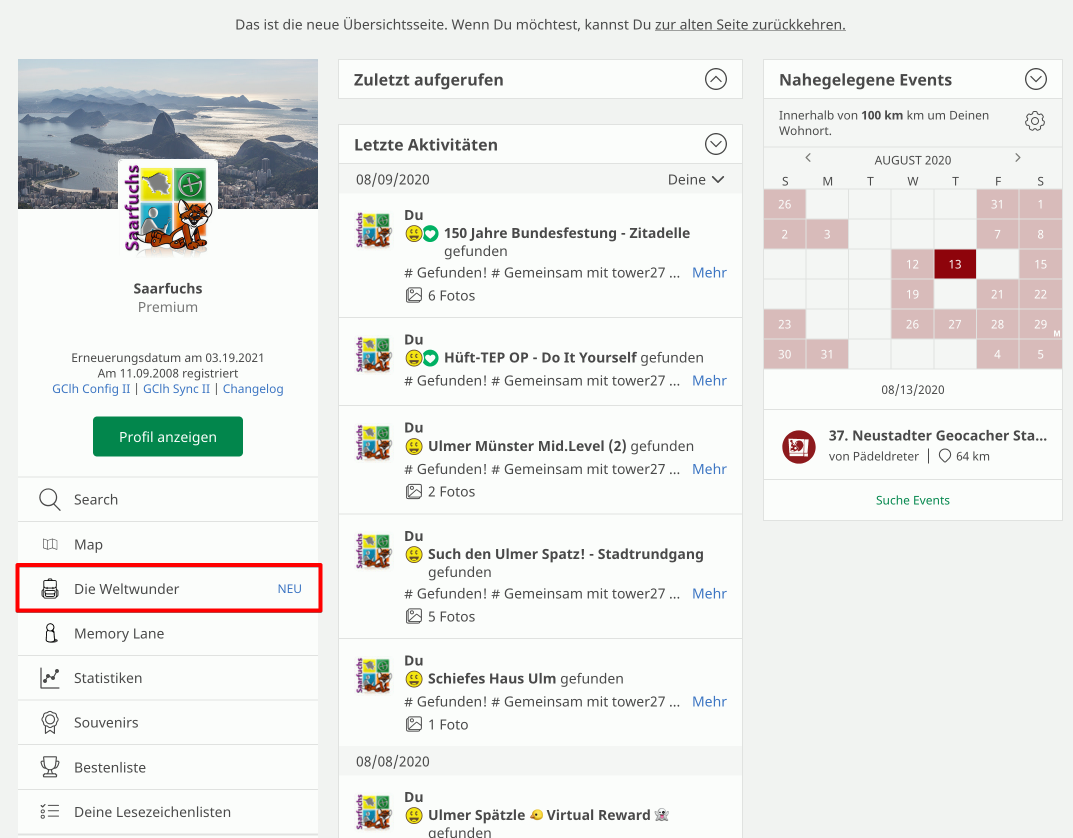
Task: Open cache Schiefes Haus Ulm
Action: pyautogui.click(x=491, y=679)
